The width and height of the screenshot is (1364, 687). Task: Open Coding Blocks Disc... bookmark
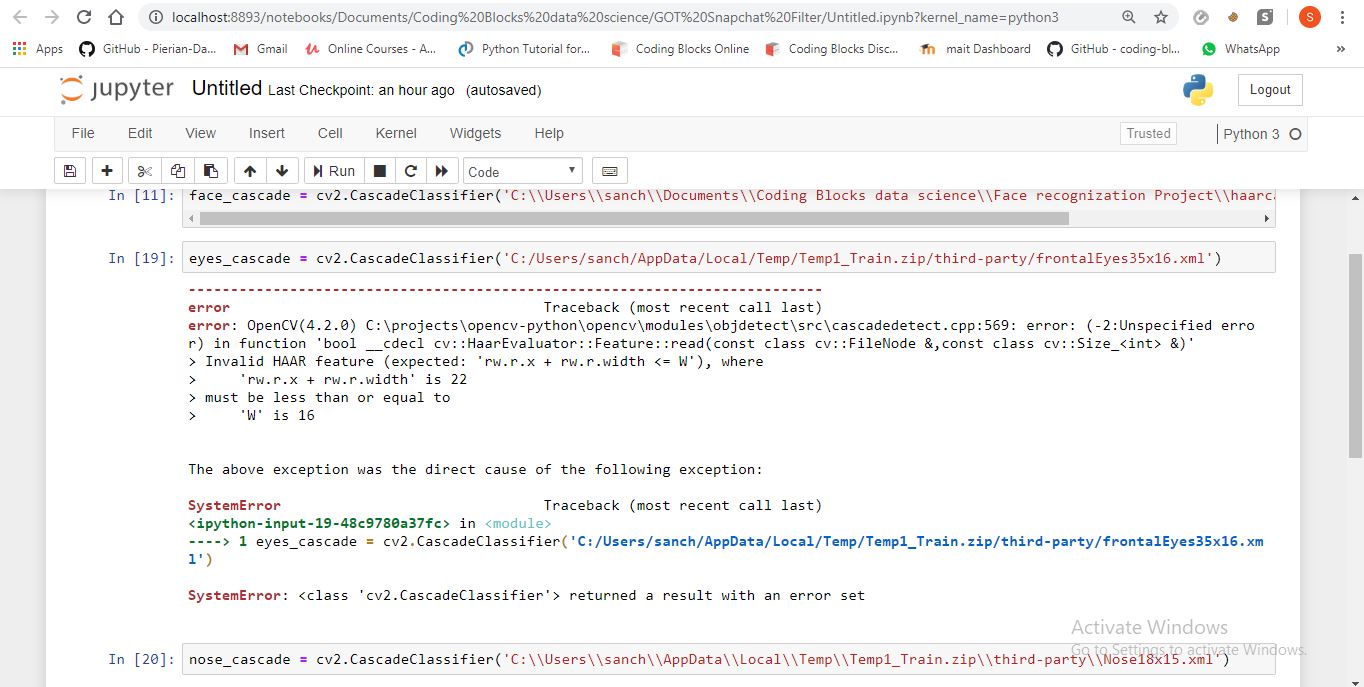(832, 49)
